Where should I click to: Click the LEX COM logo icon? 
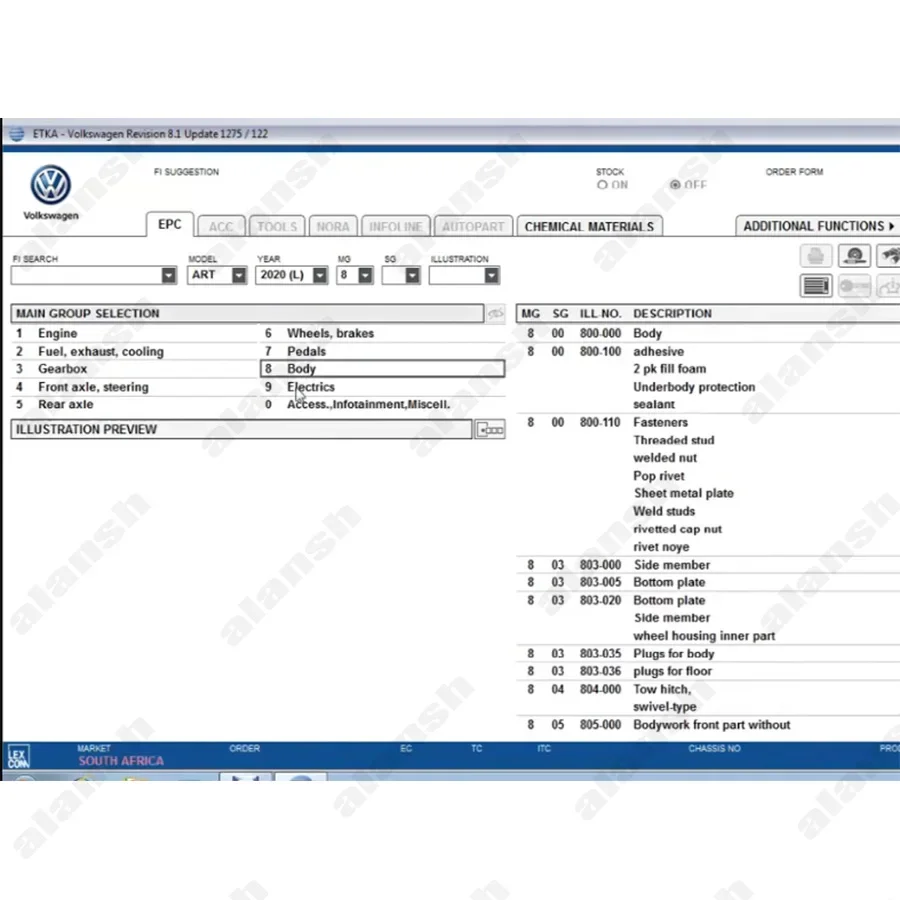(x=18, y=755)
